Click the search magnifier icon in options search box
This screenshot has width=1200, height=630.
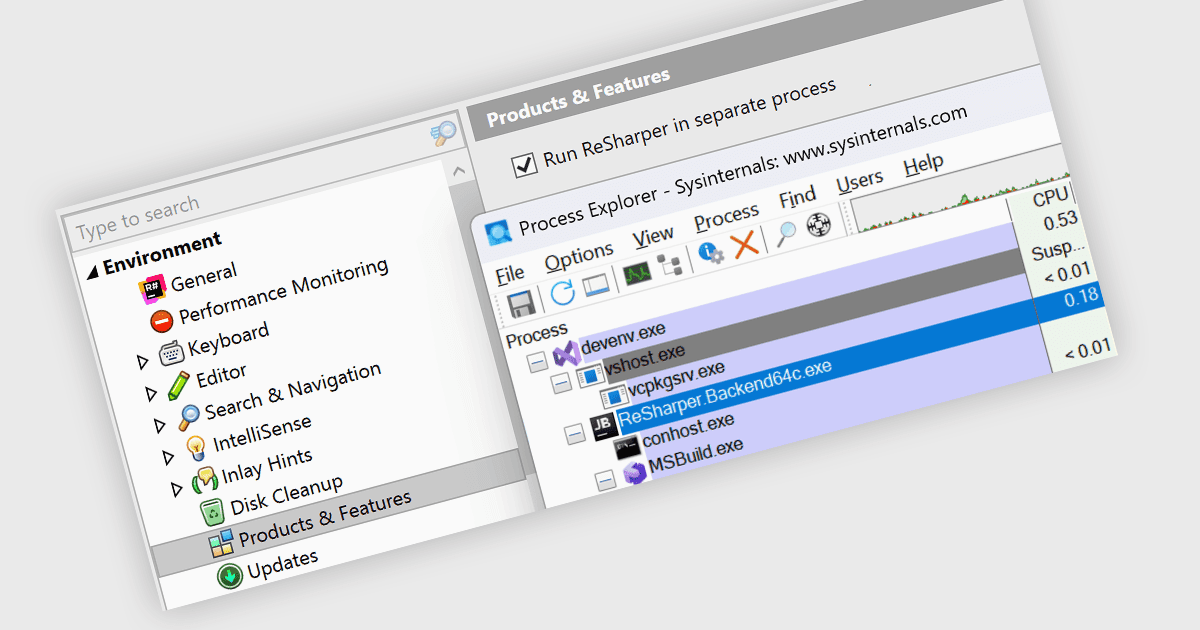tap(444, 134)
